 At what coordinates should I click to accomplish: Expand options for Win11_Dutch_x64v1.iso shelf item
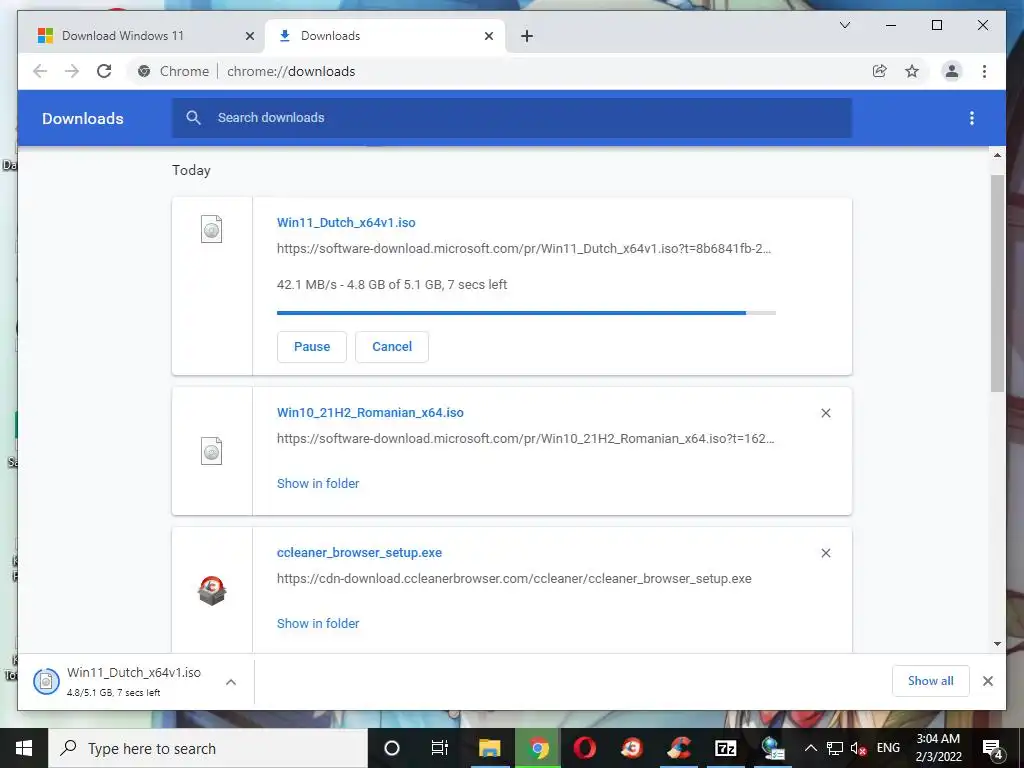(x=231, y=682)
